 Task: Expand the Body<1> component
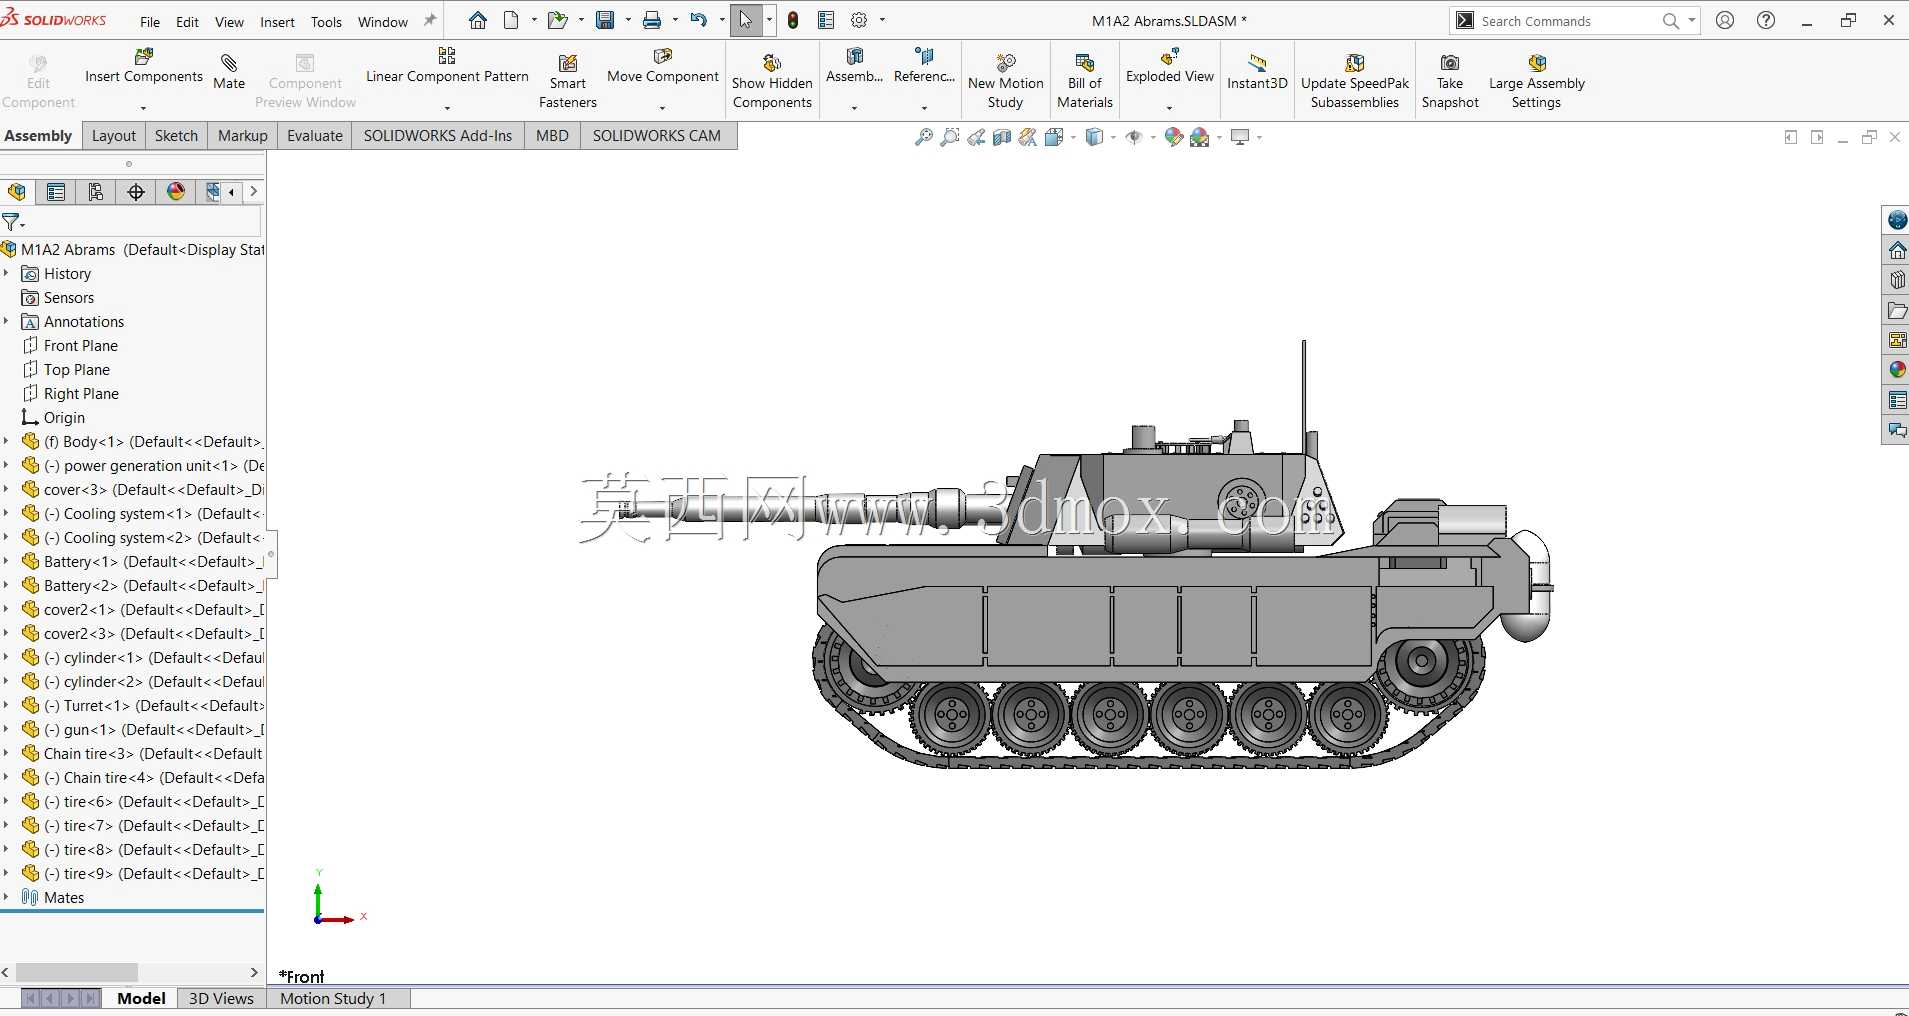(6, 441)
